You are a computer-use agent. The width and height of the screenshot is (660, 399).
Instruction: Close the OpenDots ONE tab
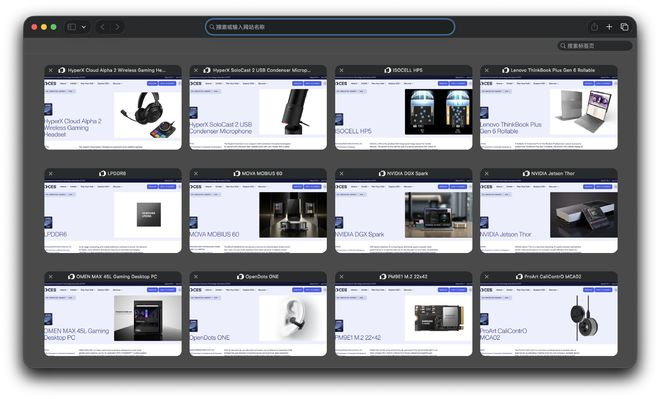pyautogui.click(x=196, y=277)
